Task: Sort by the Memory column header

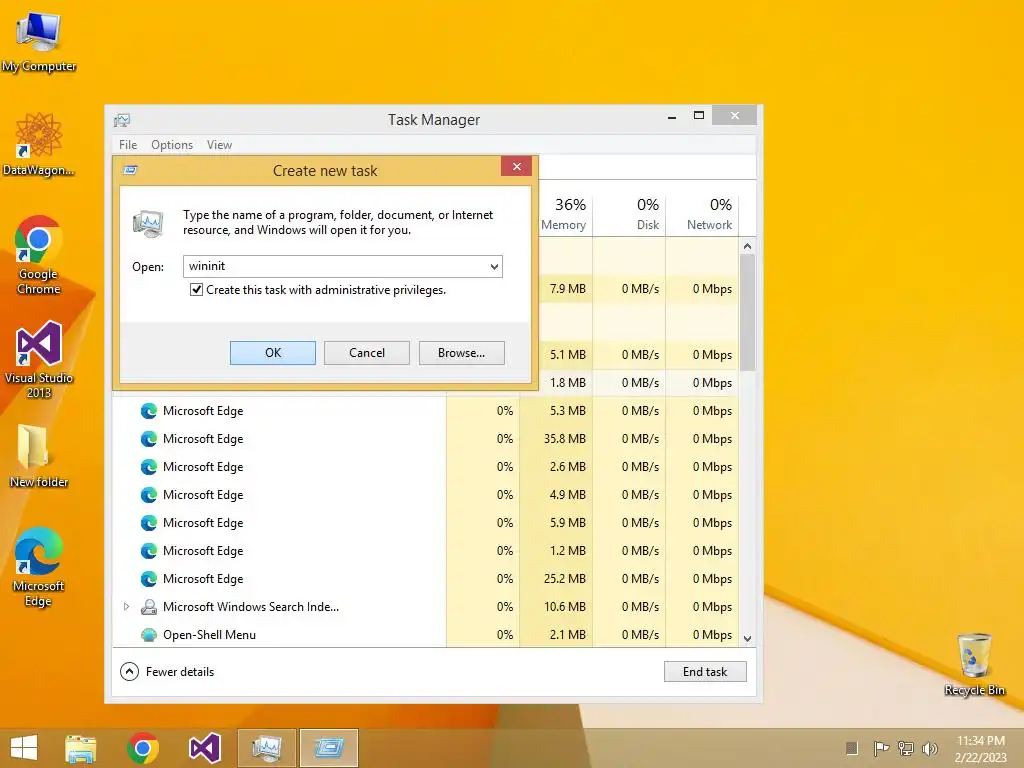Action: 564,214
